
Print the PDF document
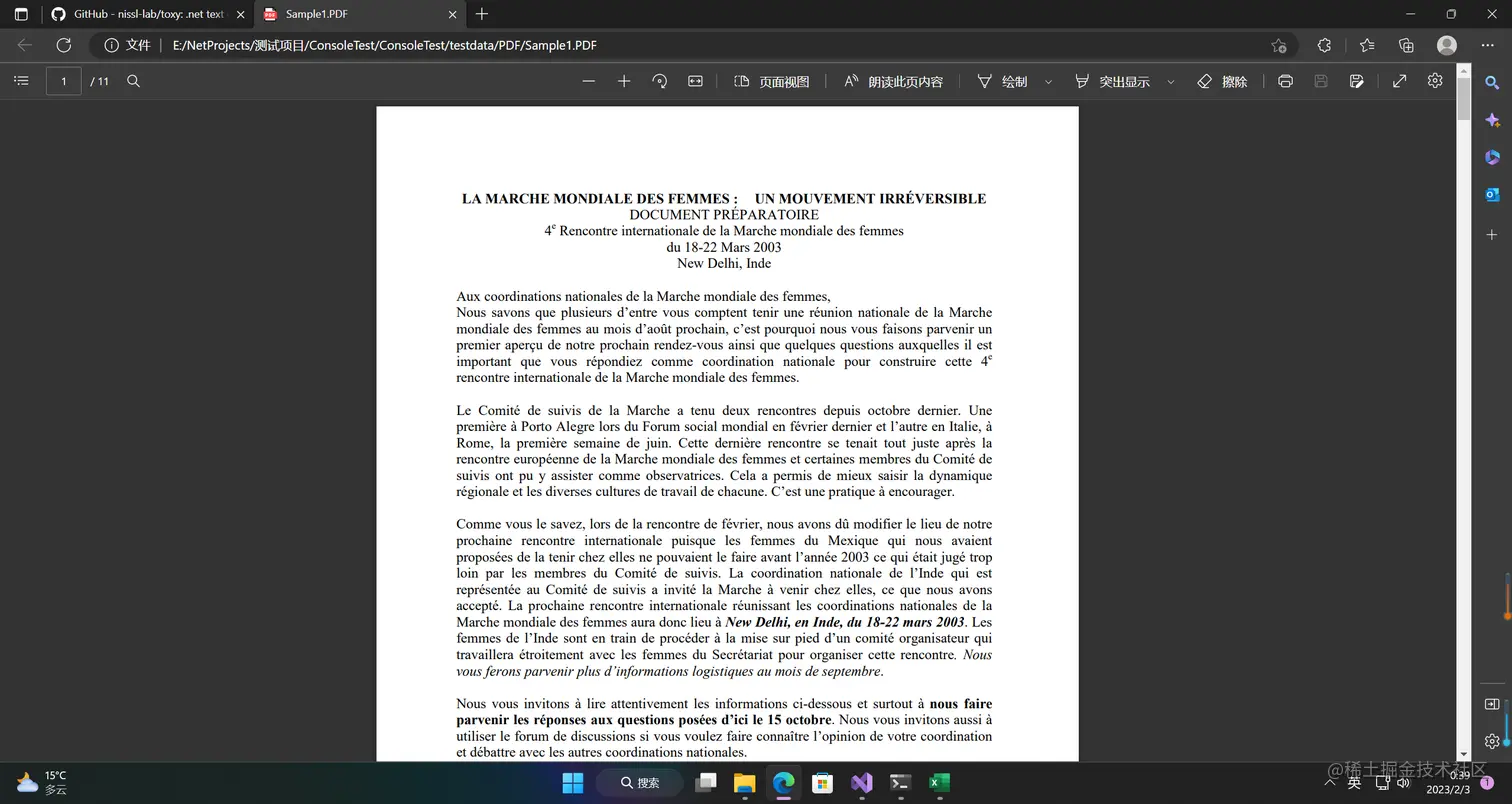(x=1285, y=81)
